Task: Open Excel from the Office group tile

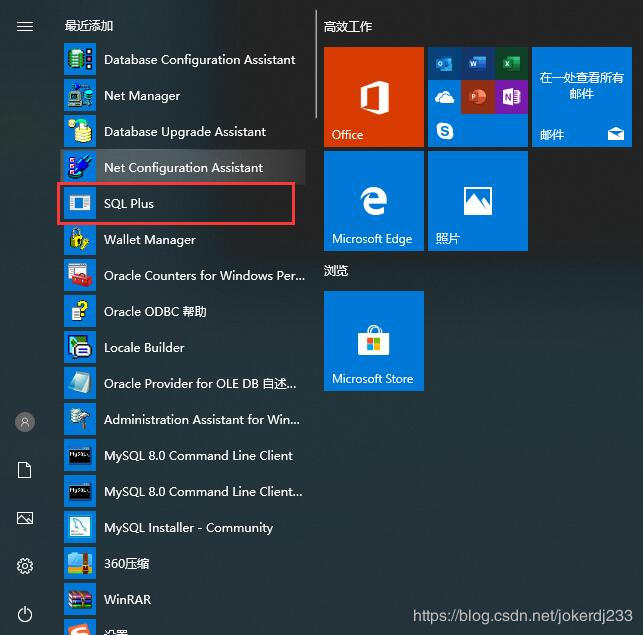Action: [511, 64]
